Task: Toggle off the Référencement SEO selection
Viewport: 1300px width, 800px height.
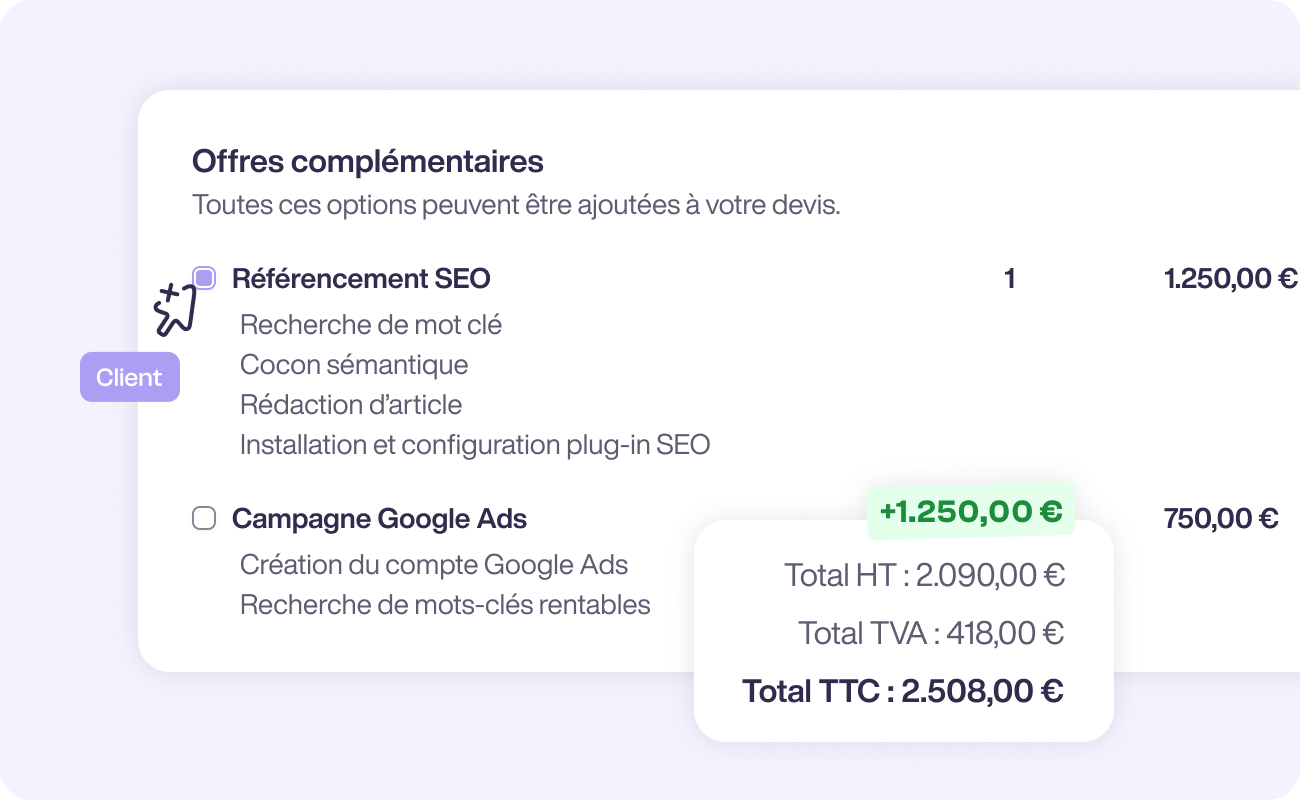Action: coord(204,278)
